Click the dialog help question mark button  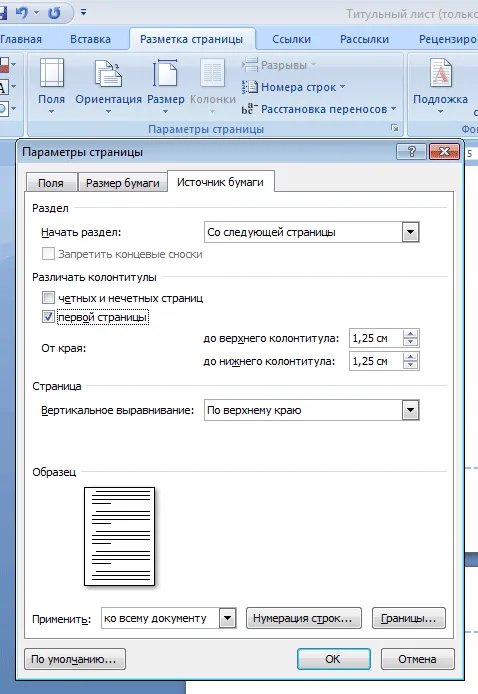coord(412,152)
